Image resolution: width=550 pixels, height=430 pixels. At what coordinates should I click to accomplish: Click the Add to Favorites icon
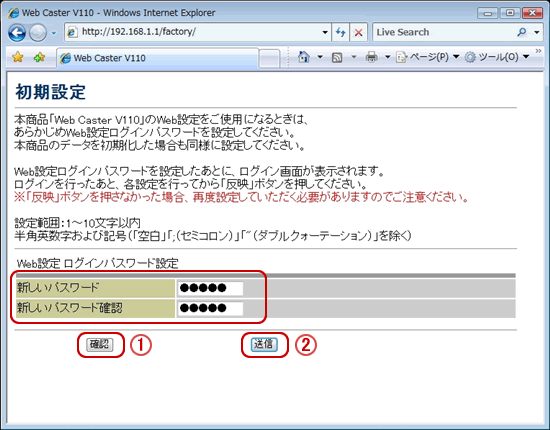[39, 57]
